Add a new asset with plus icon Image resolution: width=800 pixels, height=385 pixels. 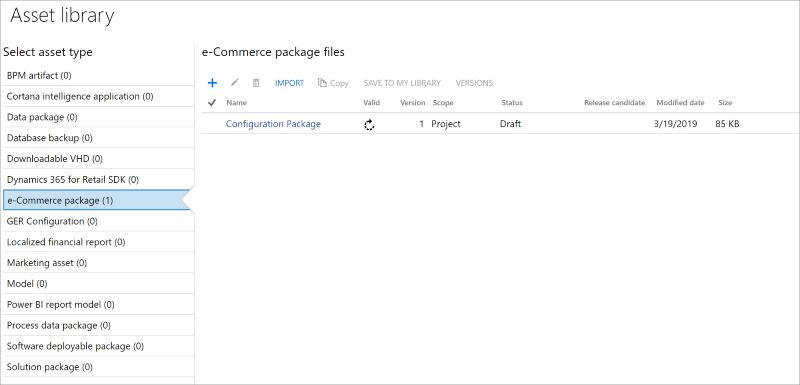tap(212, 83)
